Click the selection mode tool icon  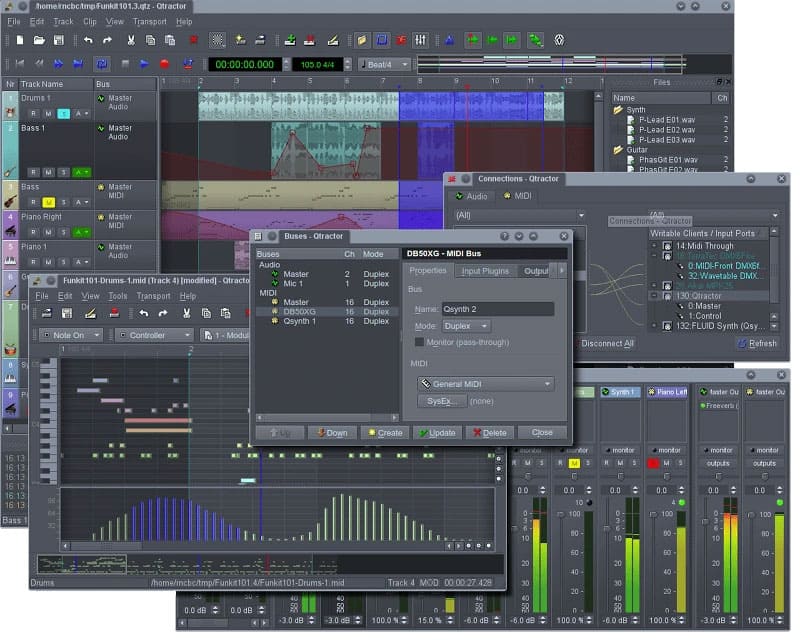coord(217,40)
